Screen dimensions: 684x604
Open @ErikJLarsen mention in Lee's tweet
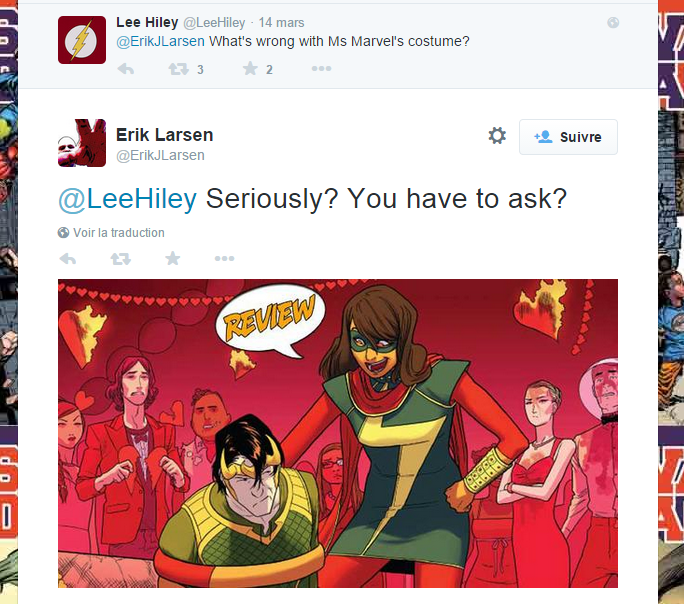pyautogui.click(x=160, y=41)
